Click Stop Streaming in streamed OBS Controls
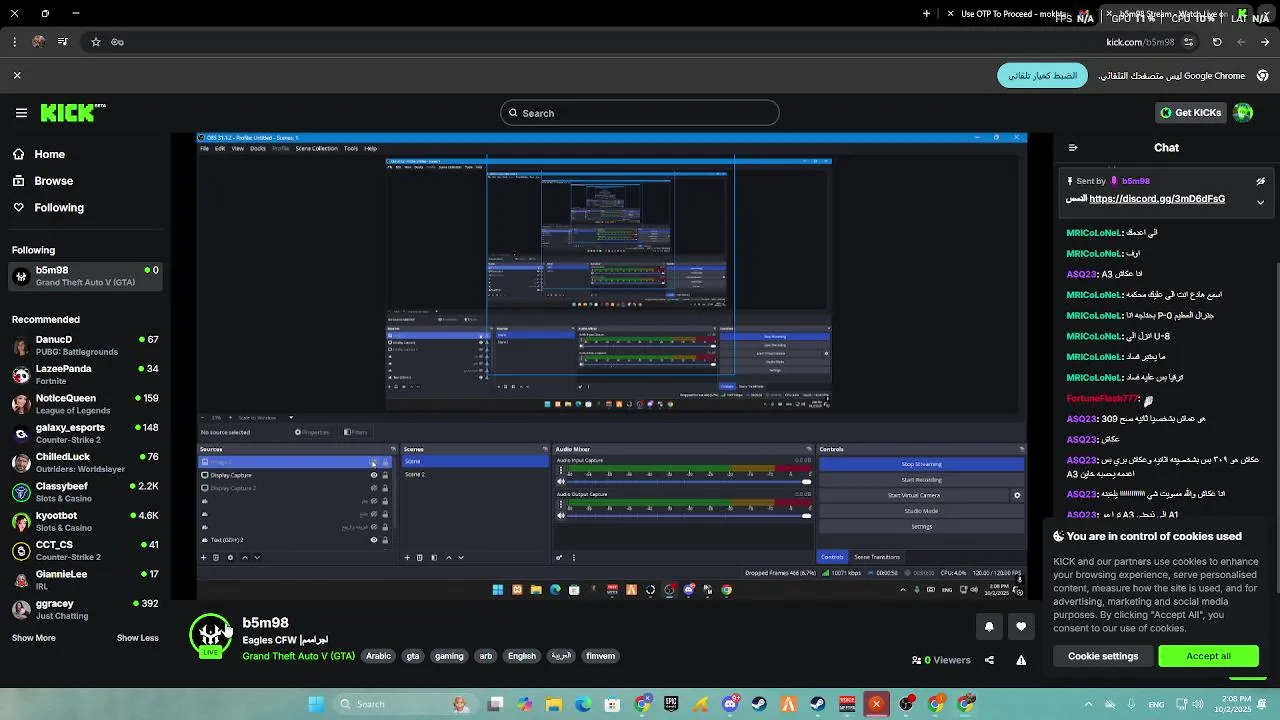The height and width of the screenshot is (720, 1280). [921, 464]
